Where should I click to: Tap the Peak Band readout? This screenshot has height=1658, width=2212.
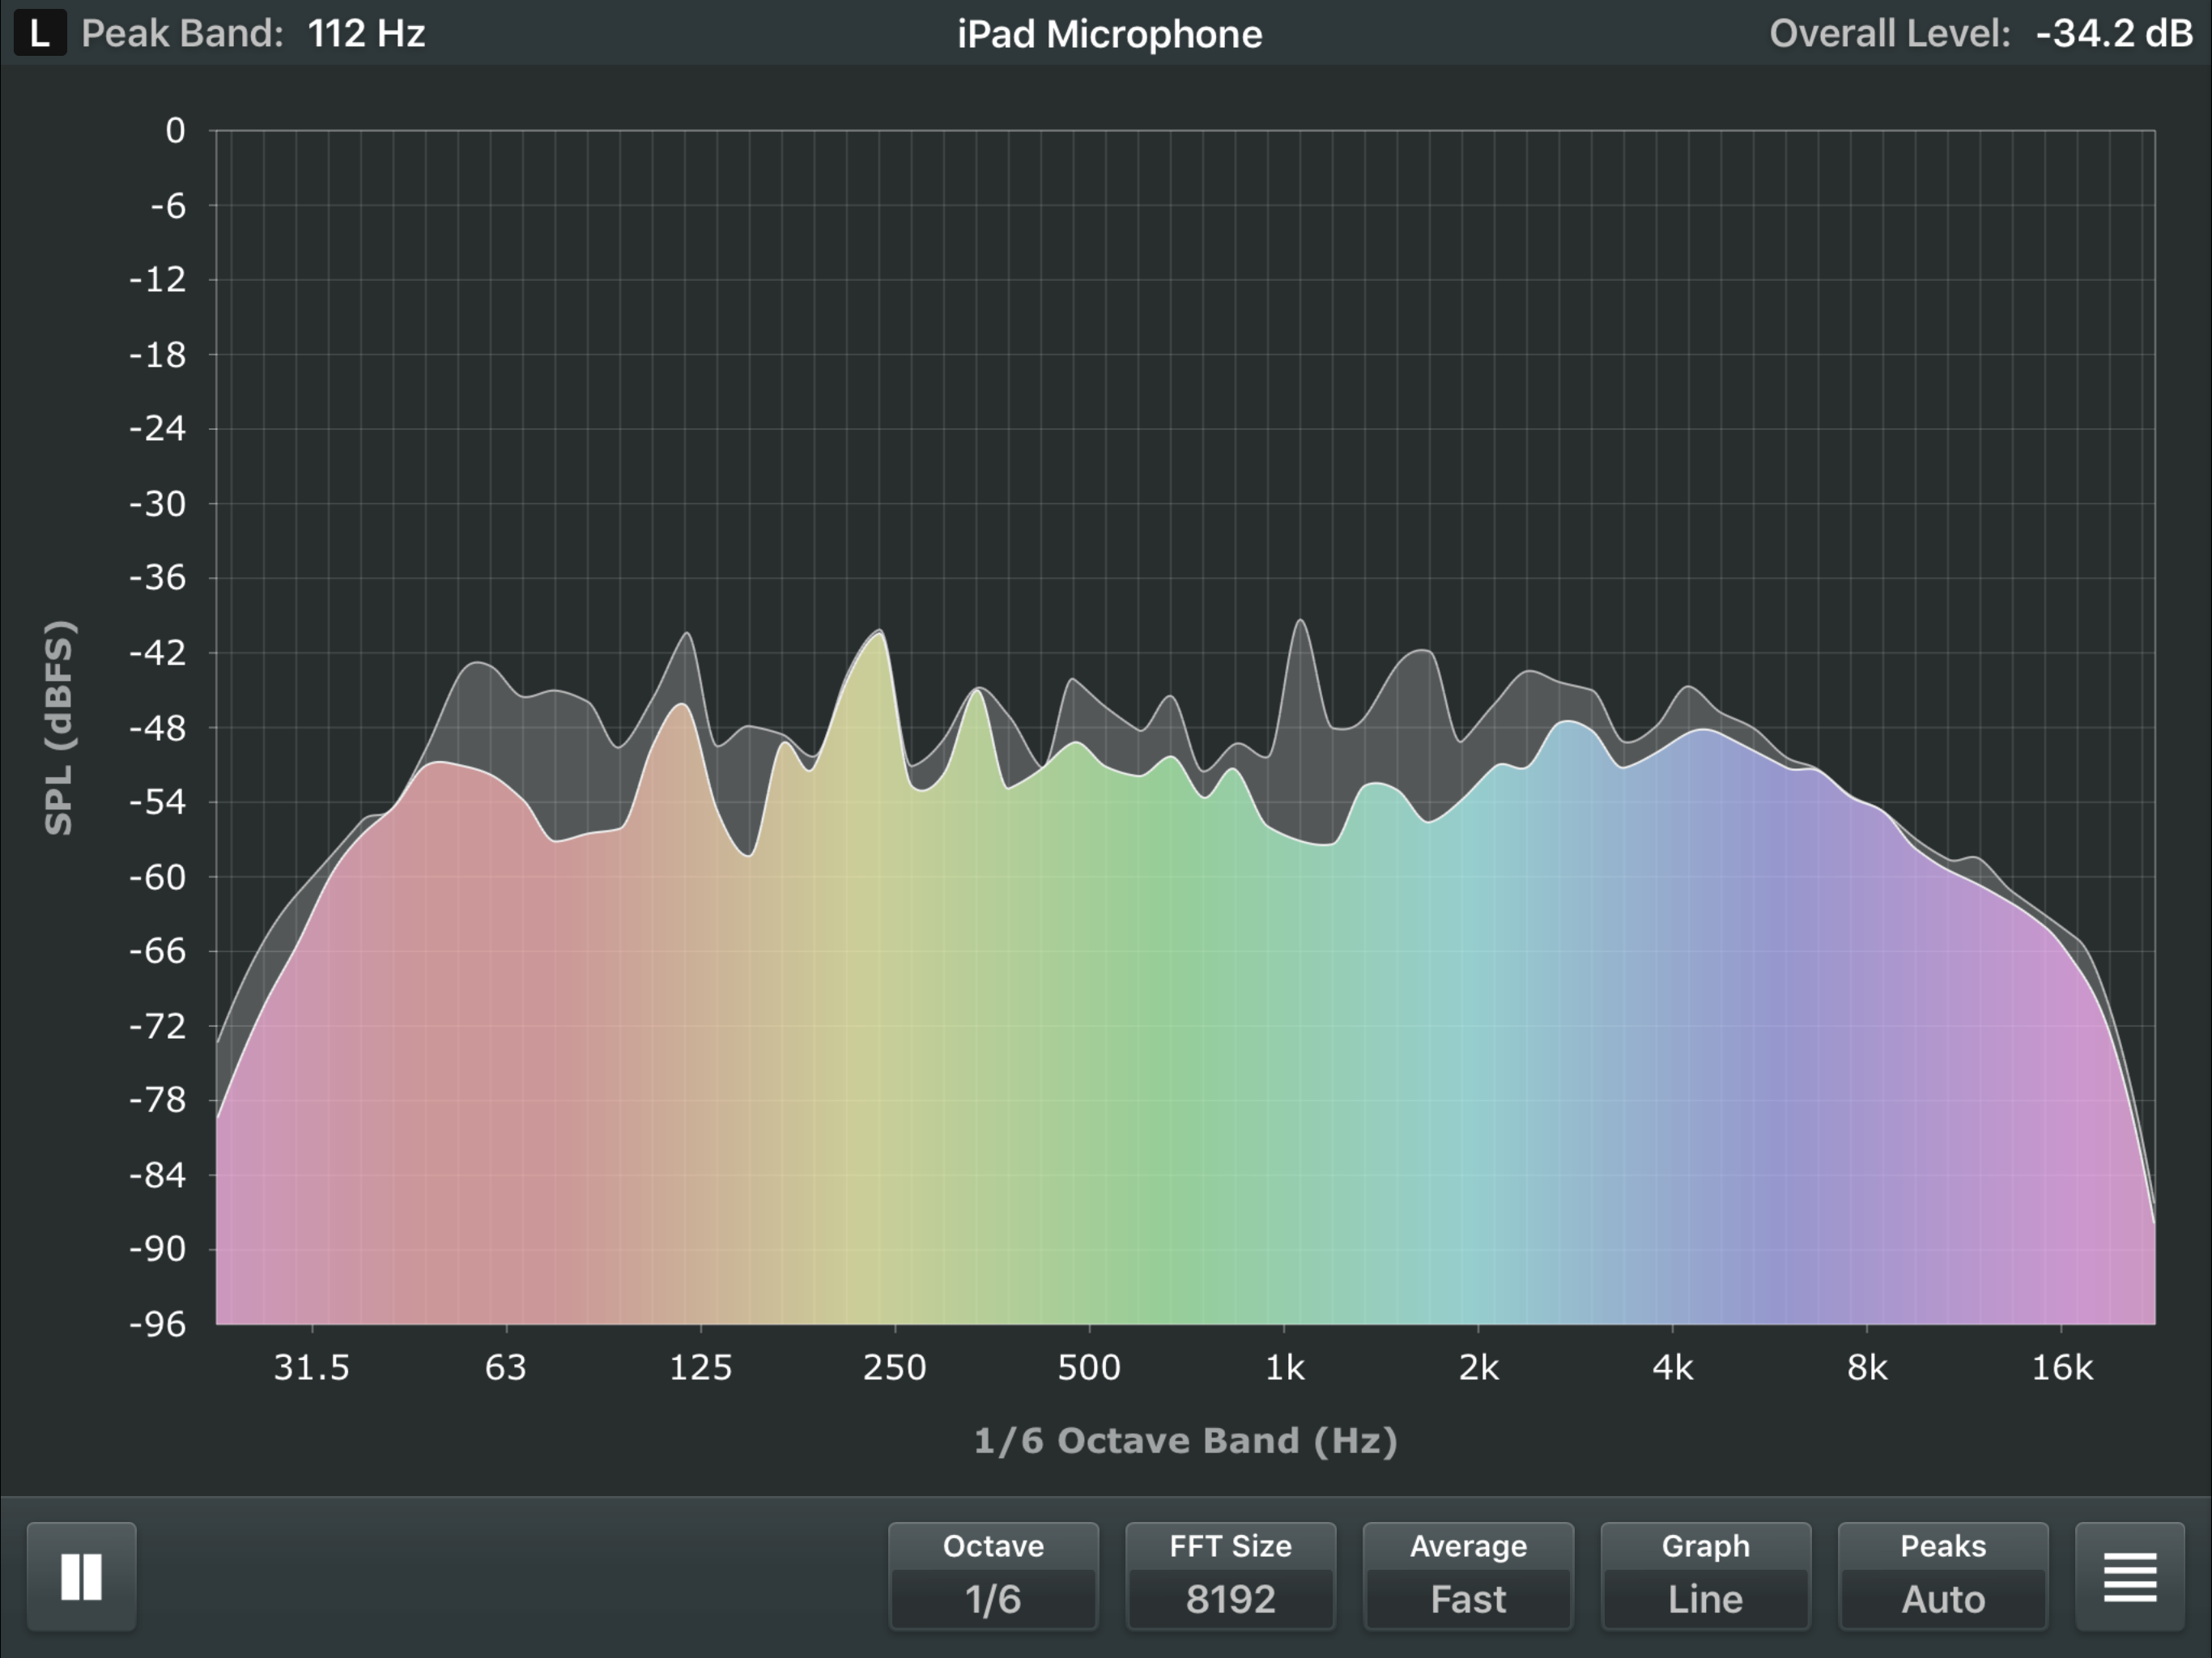(250, 33)
